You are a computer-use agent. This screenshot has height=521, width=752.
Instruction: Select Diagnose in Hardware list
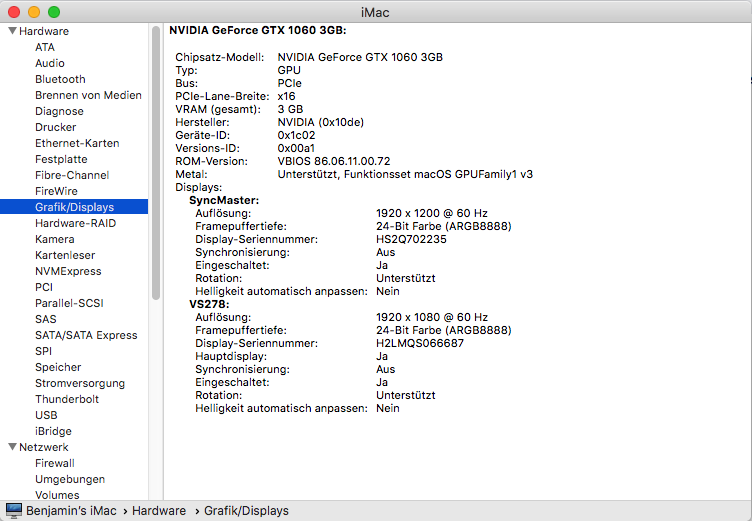coord(59,111)
